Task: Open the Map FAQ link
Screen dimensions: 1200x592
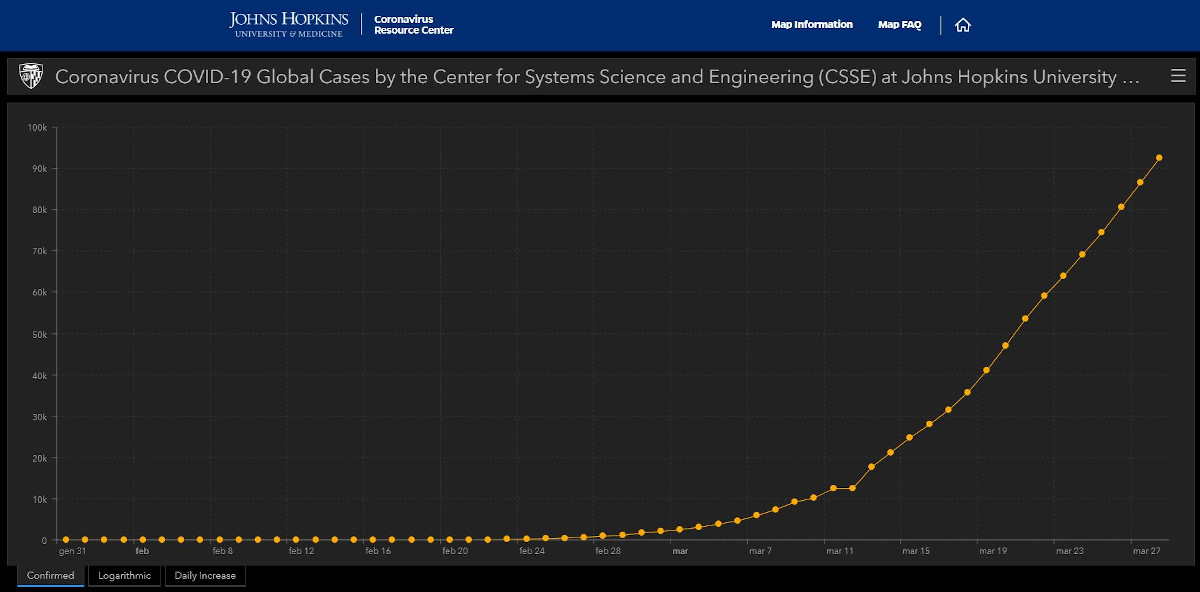Action: tap(899, 25)
